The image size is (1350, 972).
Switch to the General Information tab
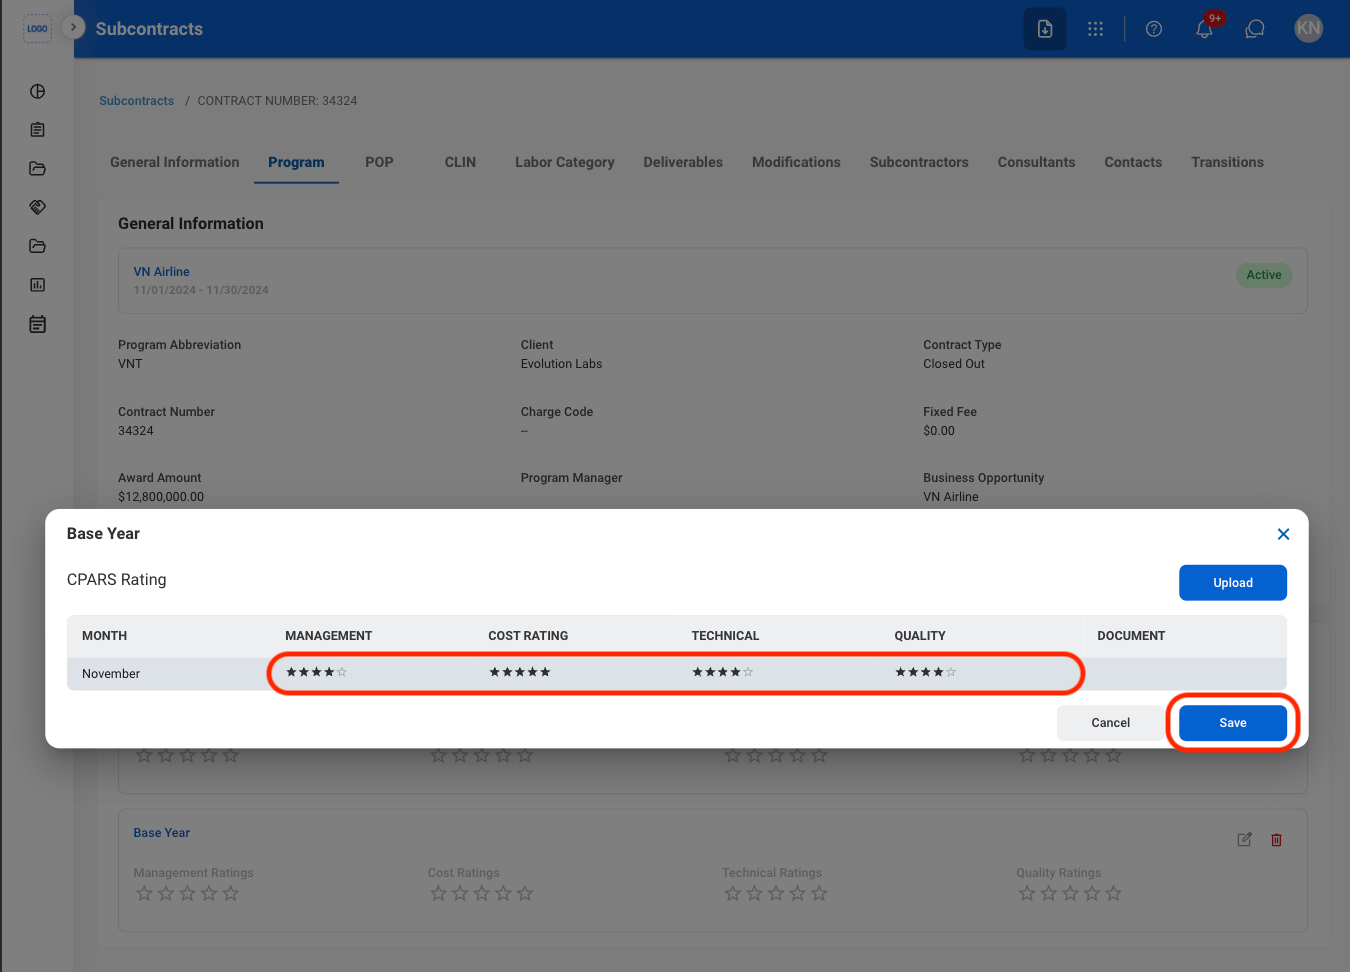(x=175, y=162)
